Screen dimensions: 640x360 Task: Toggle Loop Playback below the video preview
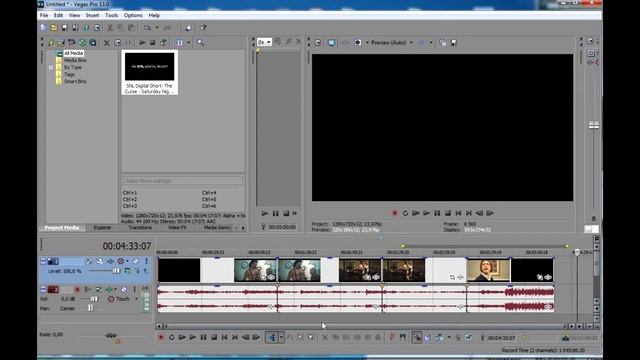click(x=405, y=213)
